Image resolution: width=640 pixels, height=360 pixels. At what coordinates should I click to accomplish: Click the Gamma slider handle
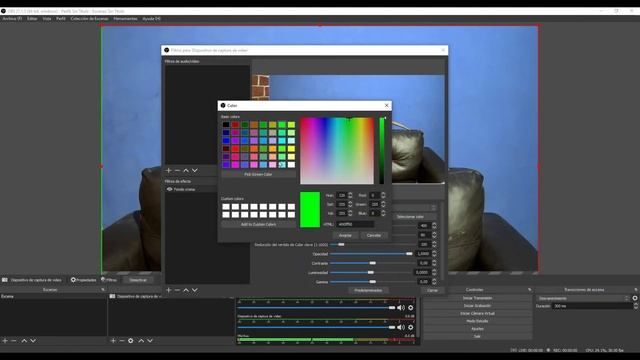[x=372, y=282]
